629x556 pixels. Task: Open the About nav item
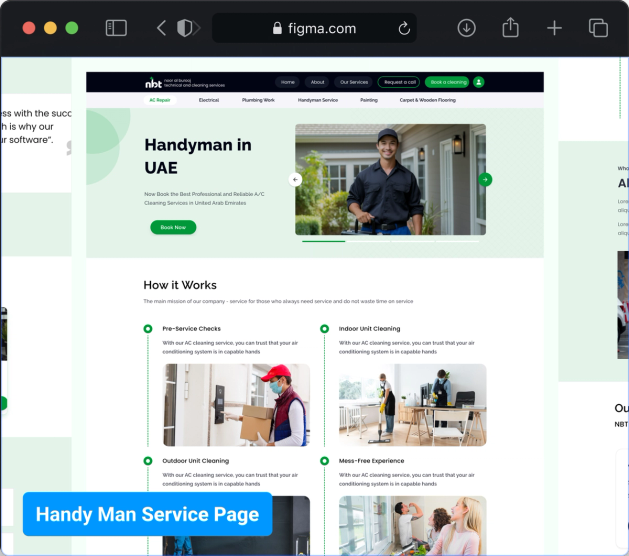coord(317,82)
